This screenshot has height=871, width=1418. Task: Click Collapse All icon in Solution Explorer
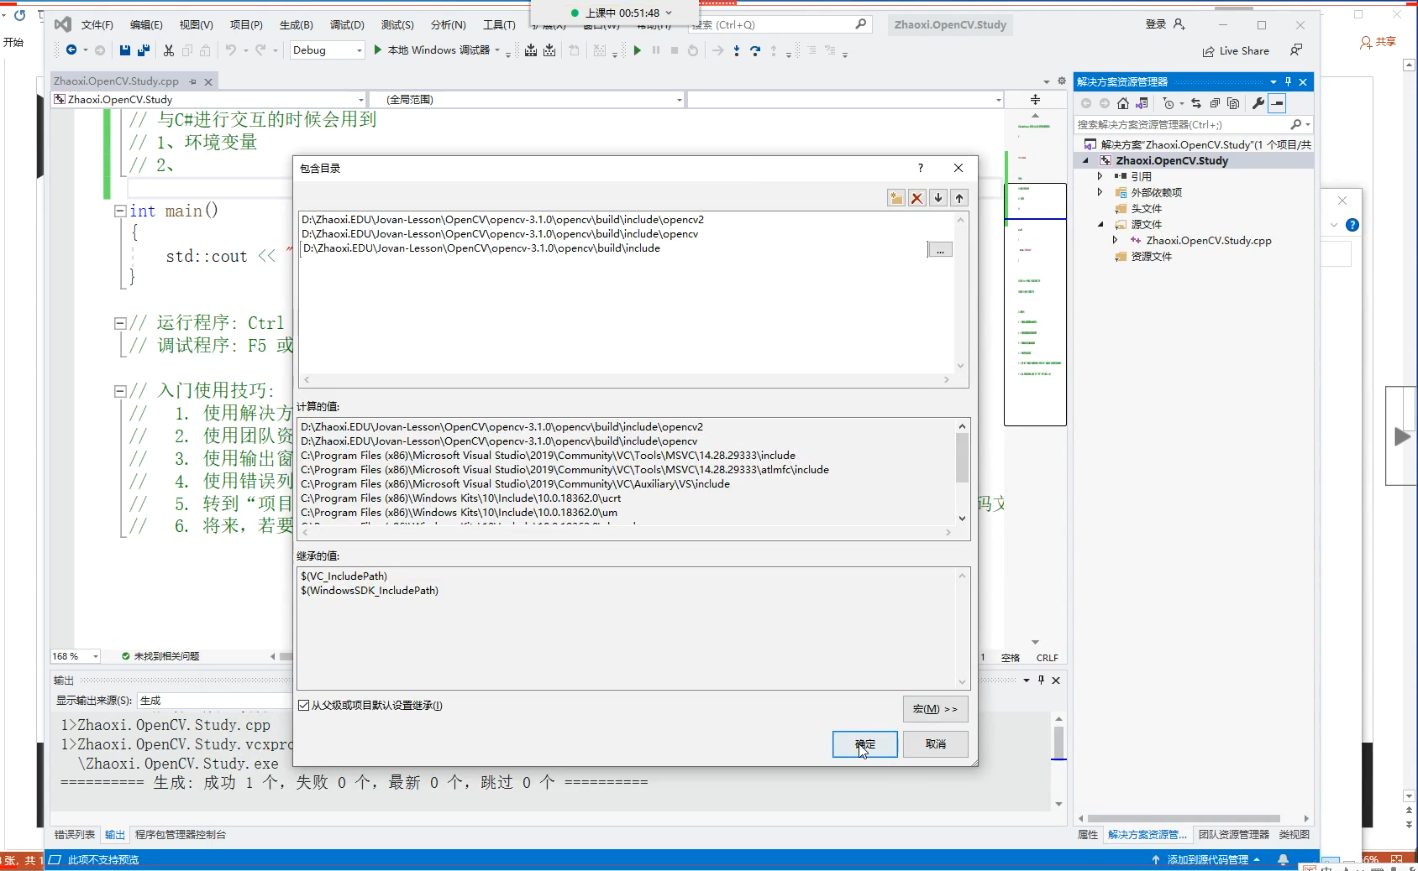[1215, 103]
